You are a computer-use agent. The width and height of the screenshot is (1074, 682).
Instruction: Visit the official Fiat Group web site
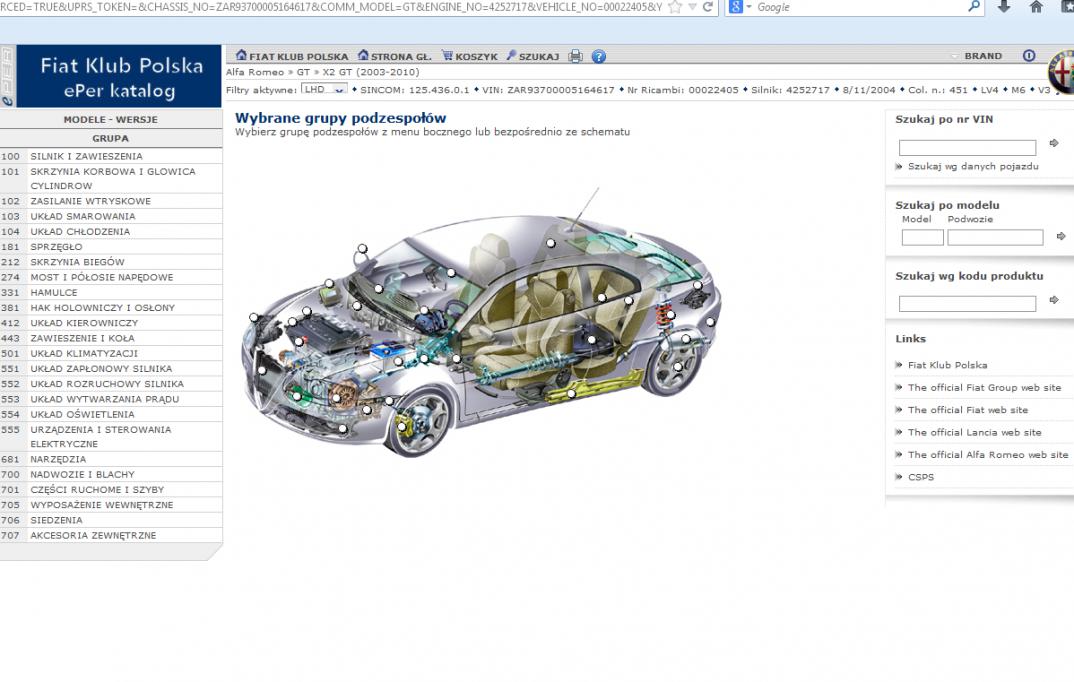[x=984, y=388]
